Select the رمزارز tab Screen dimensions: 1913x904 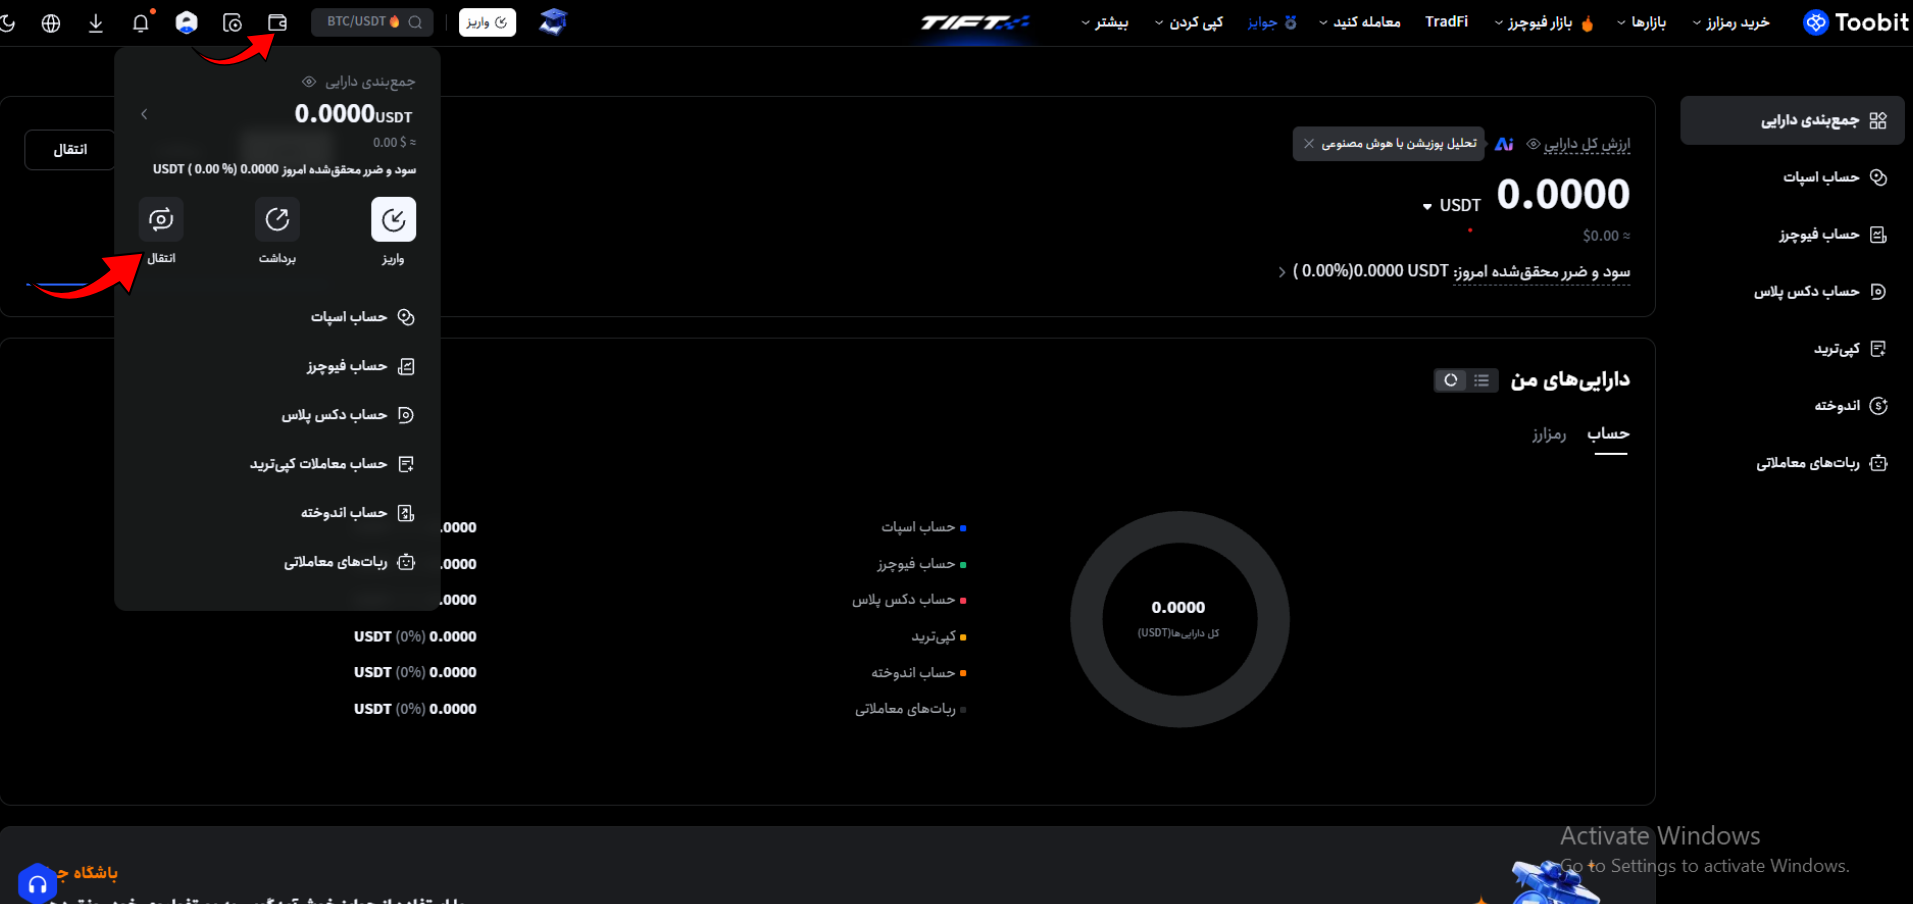(1549, 434)
